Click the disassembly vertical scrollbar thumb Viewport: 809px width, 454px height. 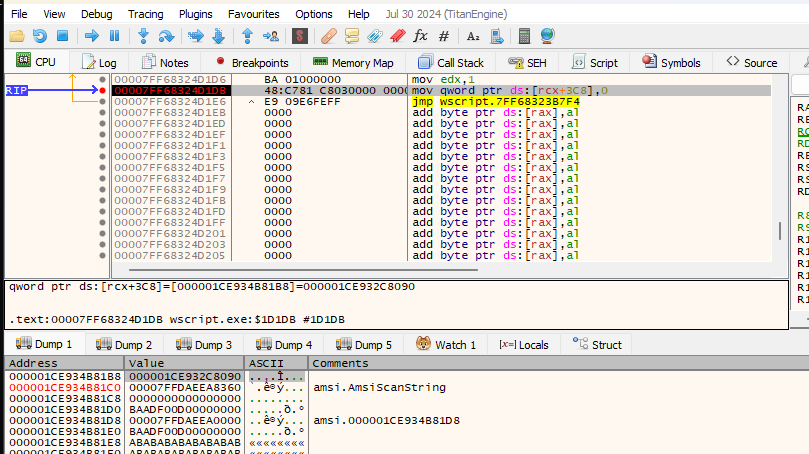780,231
